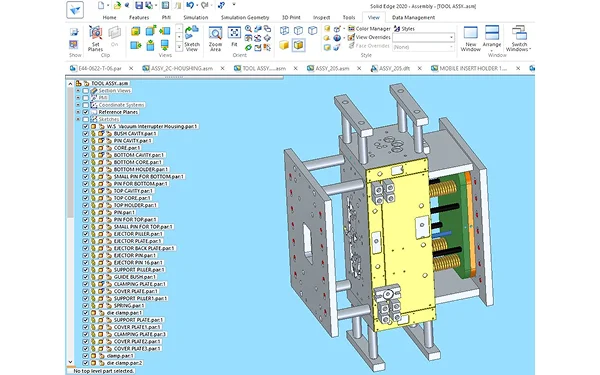Image resolution: width=600 pixels, height=375 pixels.
Task: Uncheck the SPRING.par:1 checkbox
Action: point(86,306)
